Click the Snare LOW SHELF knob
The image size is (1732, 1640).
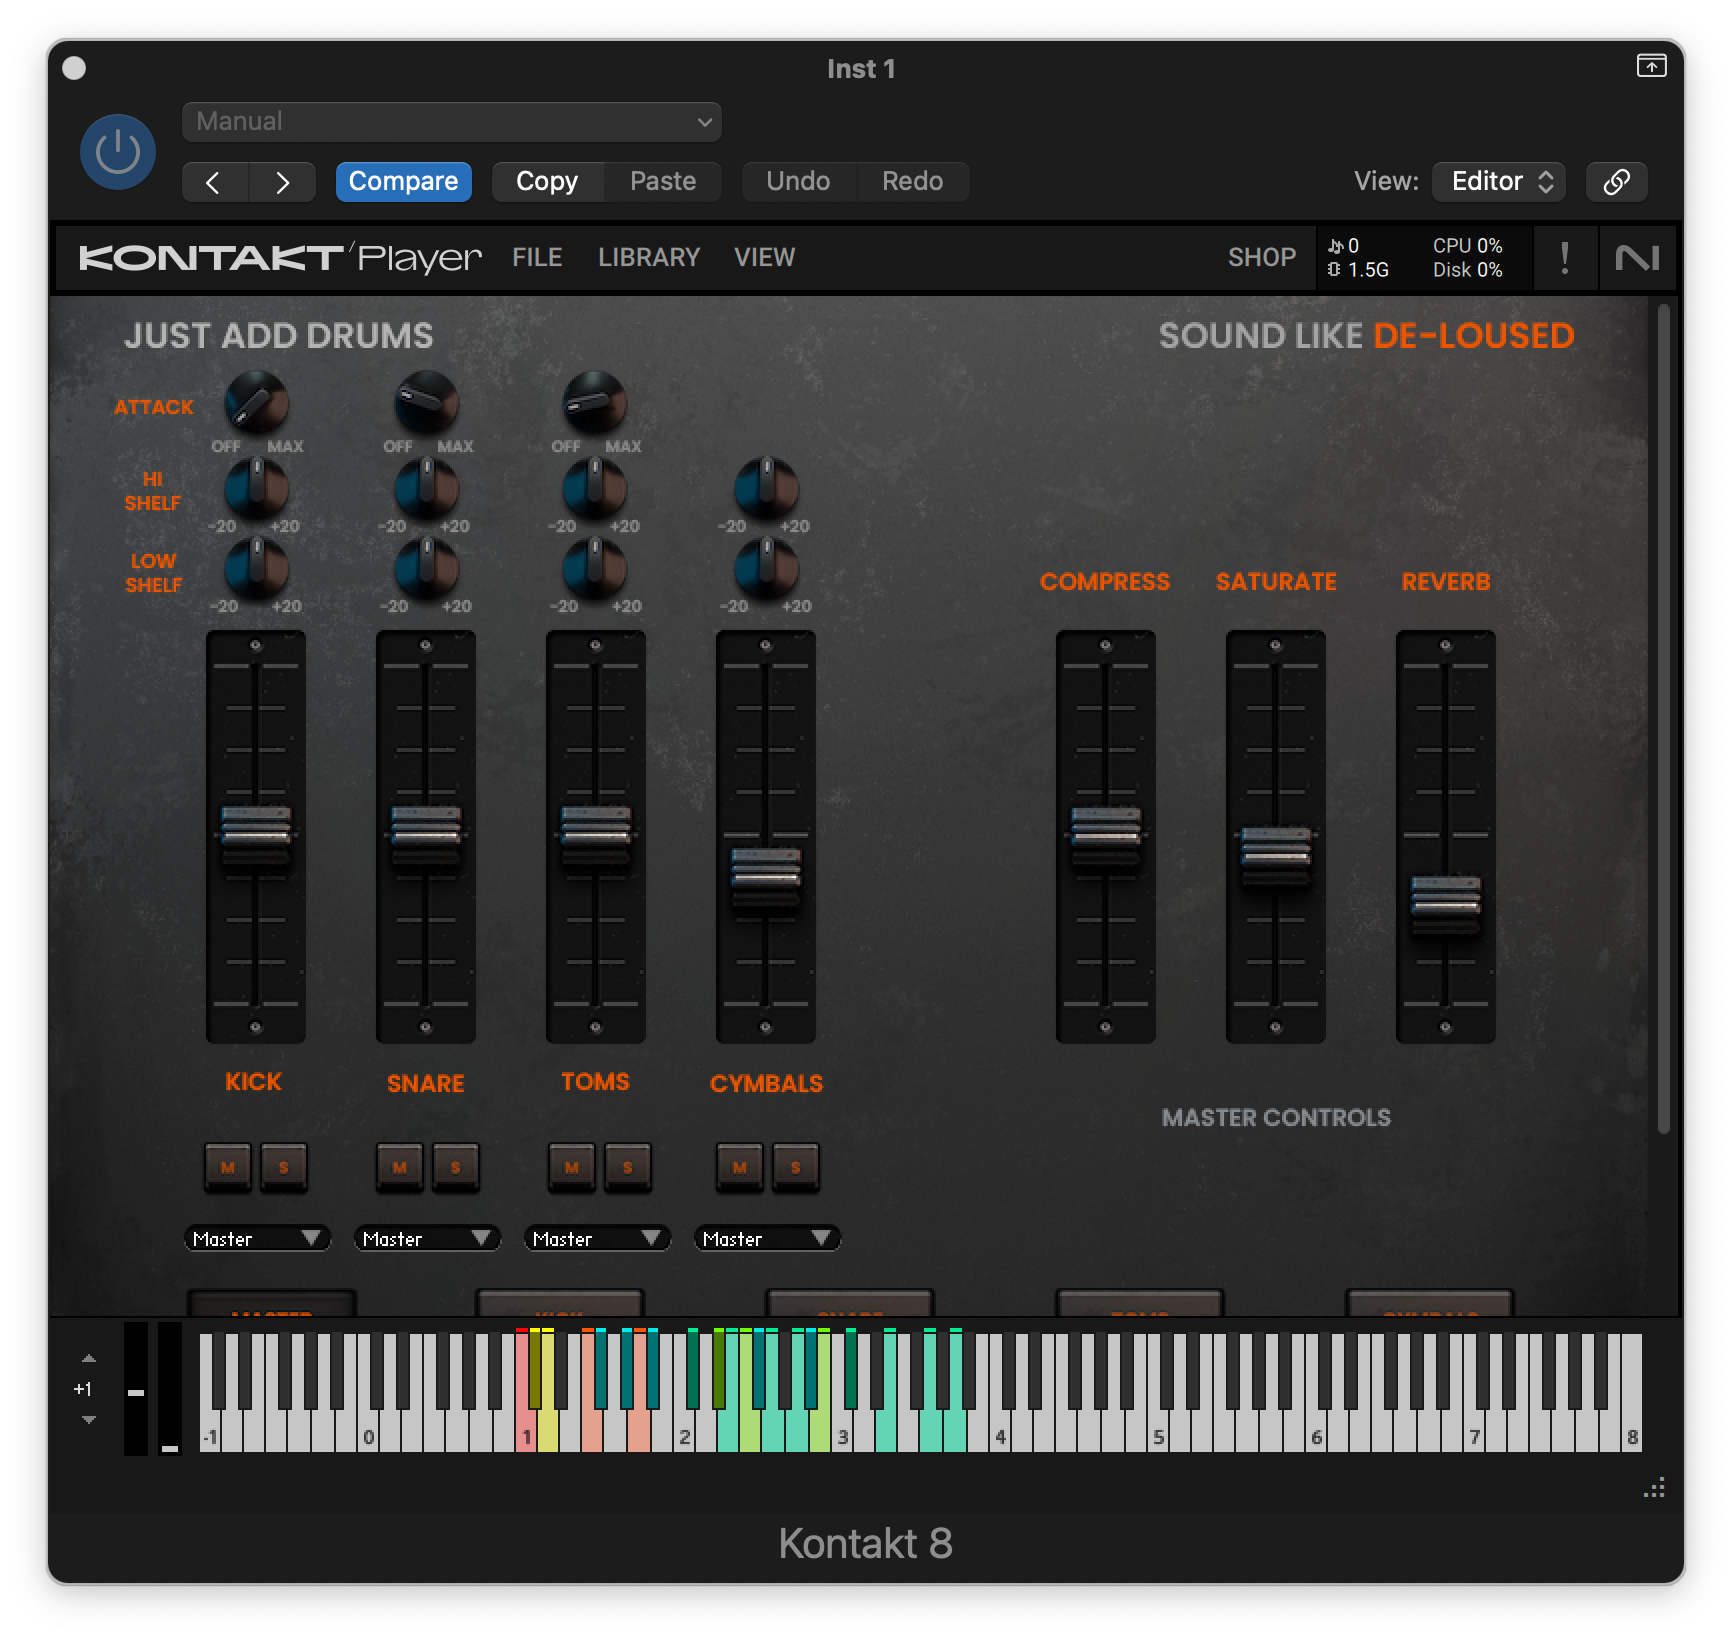click(x=427, y=568)
